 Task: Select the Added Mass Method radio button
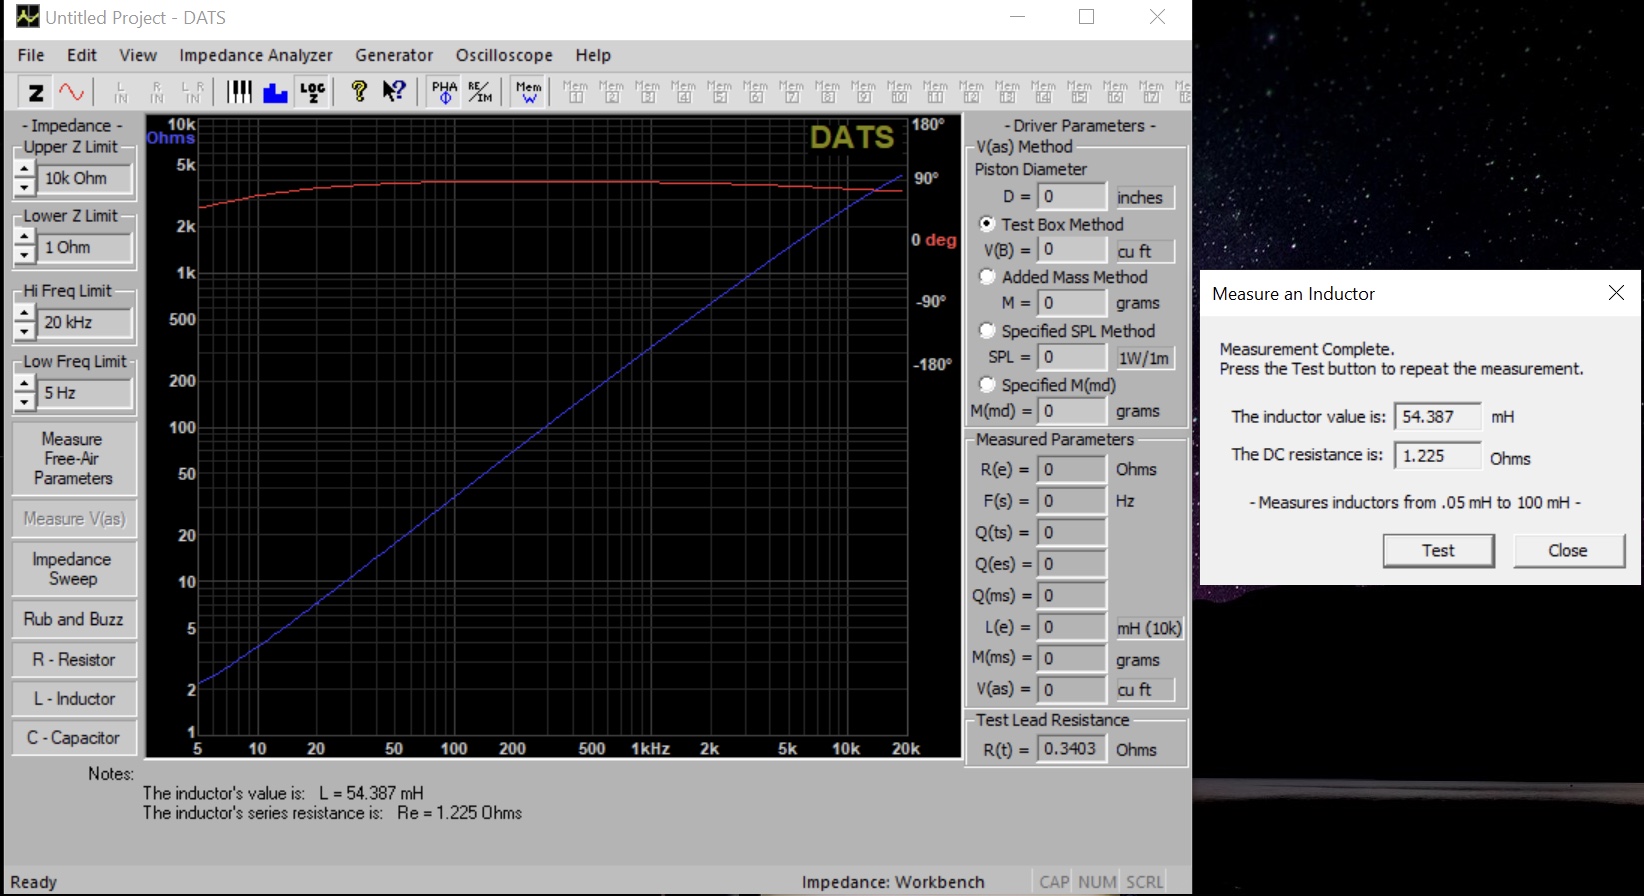pos(987,276)
